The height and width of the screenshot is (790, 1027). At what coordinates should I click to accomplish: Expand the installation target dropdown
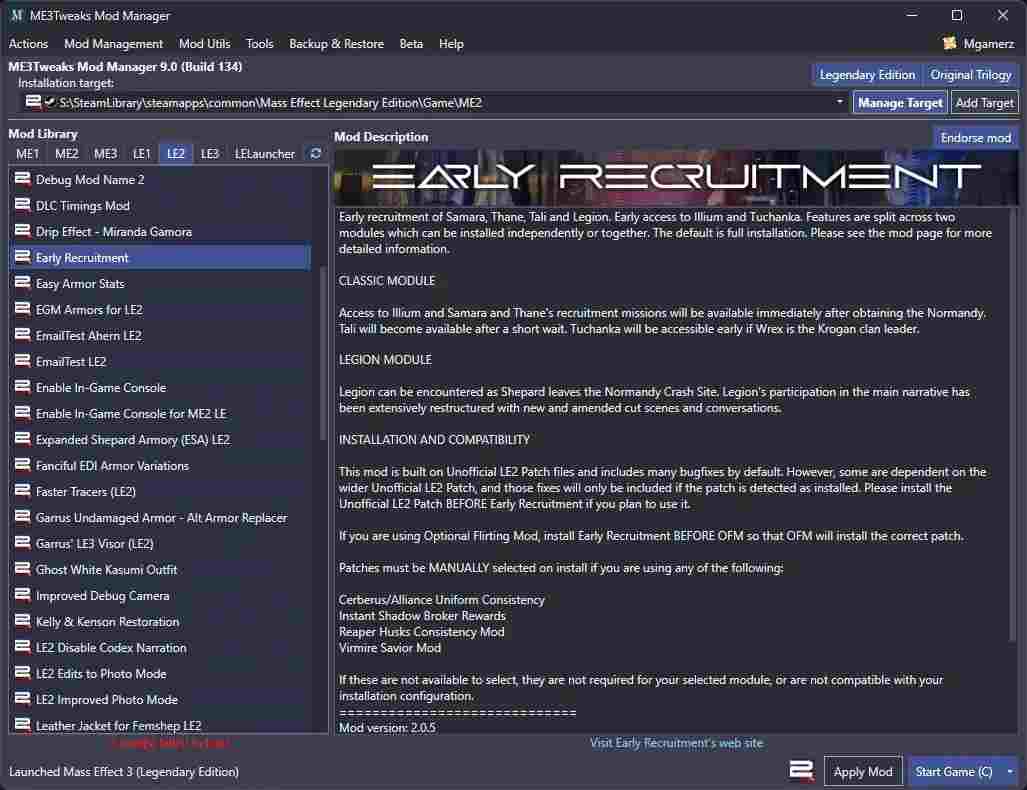[840, 102]
